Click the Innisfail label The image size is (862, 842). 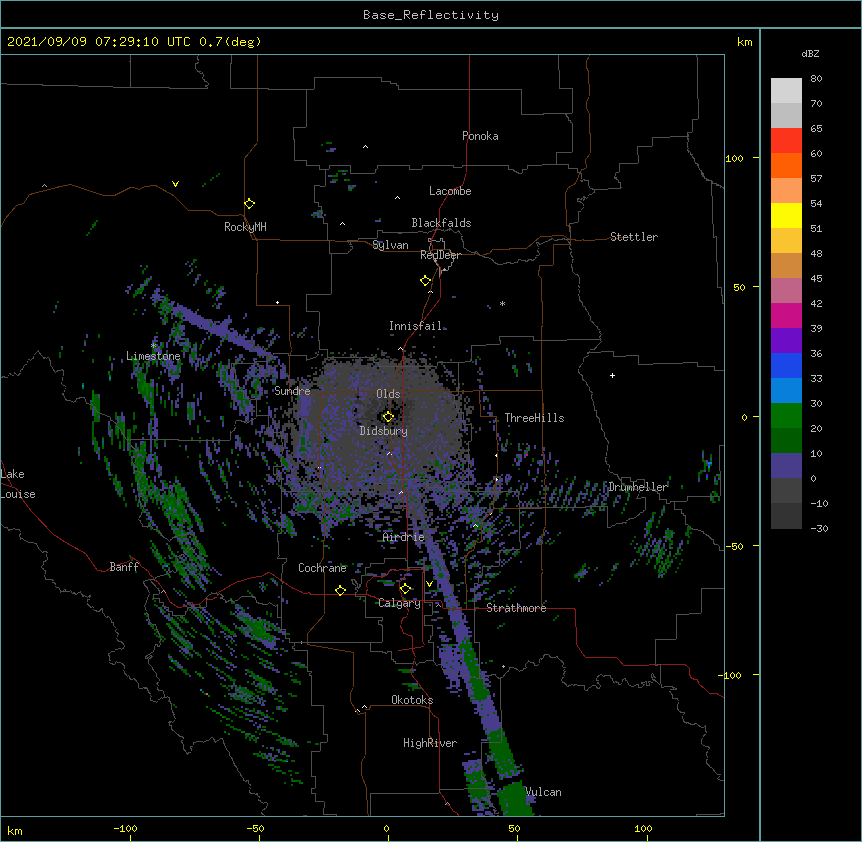(415, 326)
